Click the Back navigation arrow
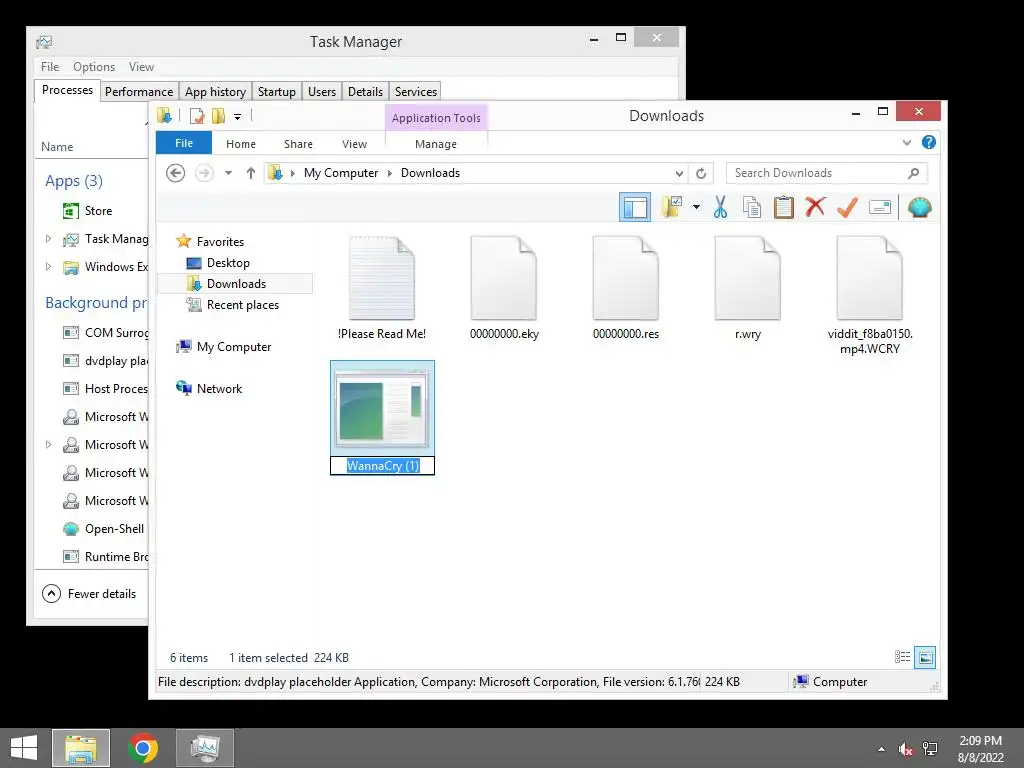The height and width of the screenshot is (768, 1024). point(176,173)
